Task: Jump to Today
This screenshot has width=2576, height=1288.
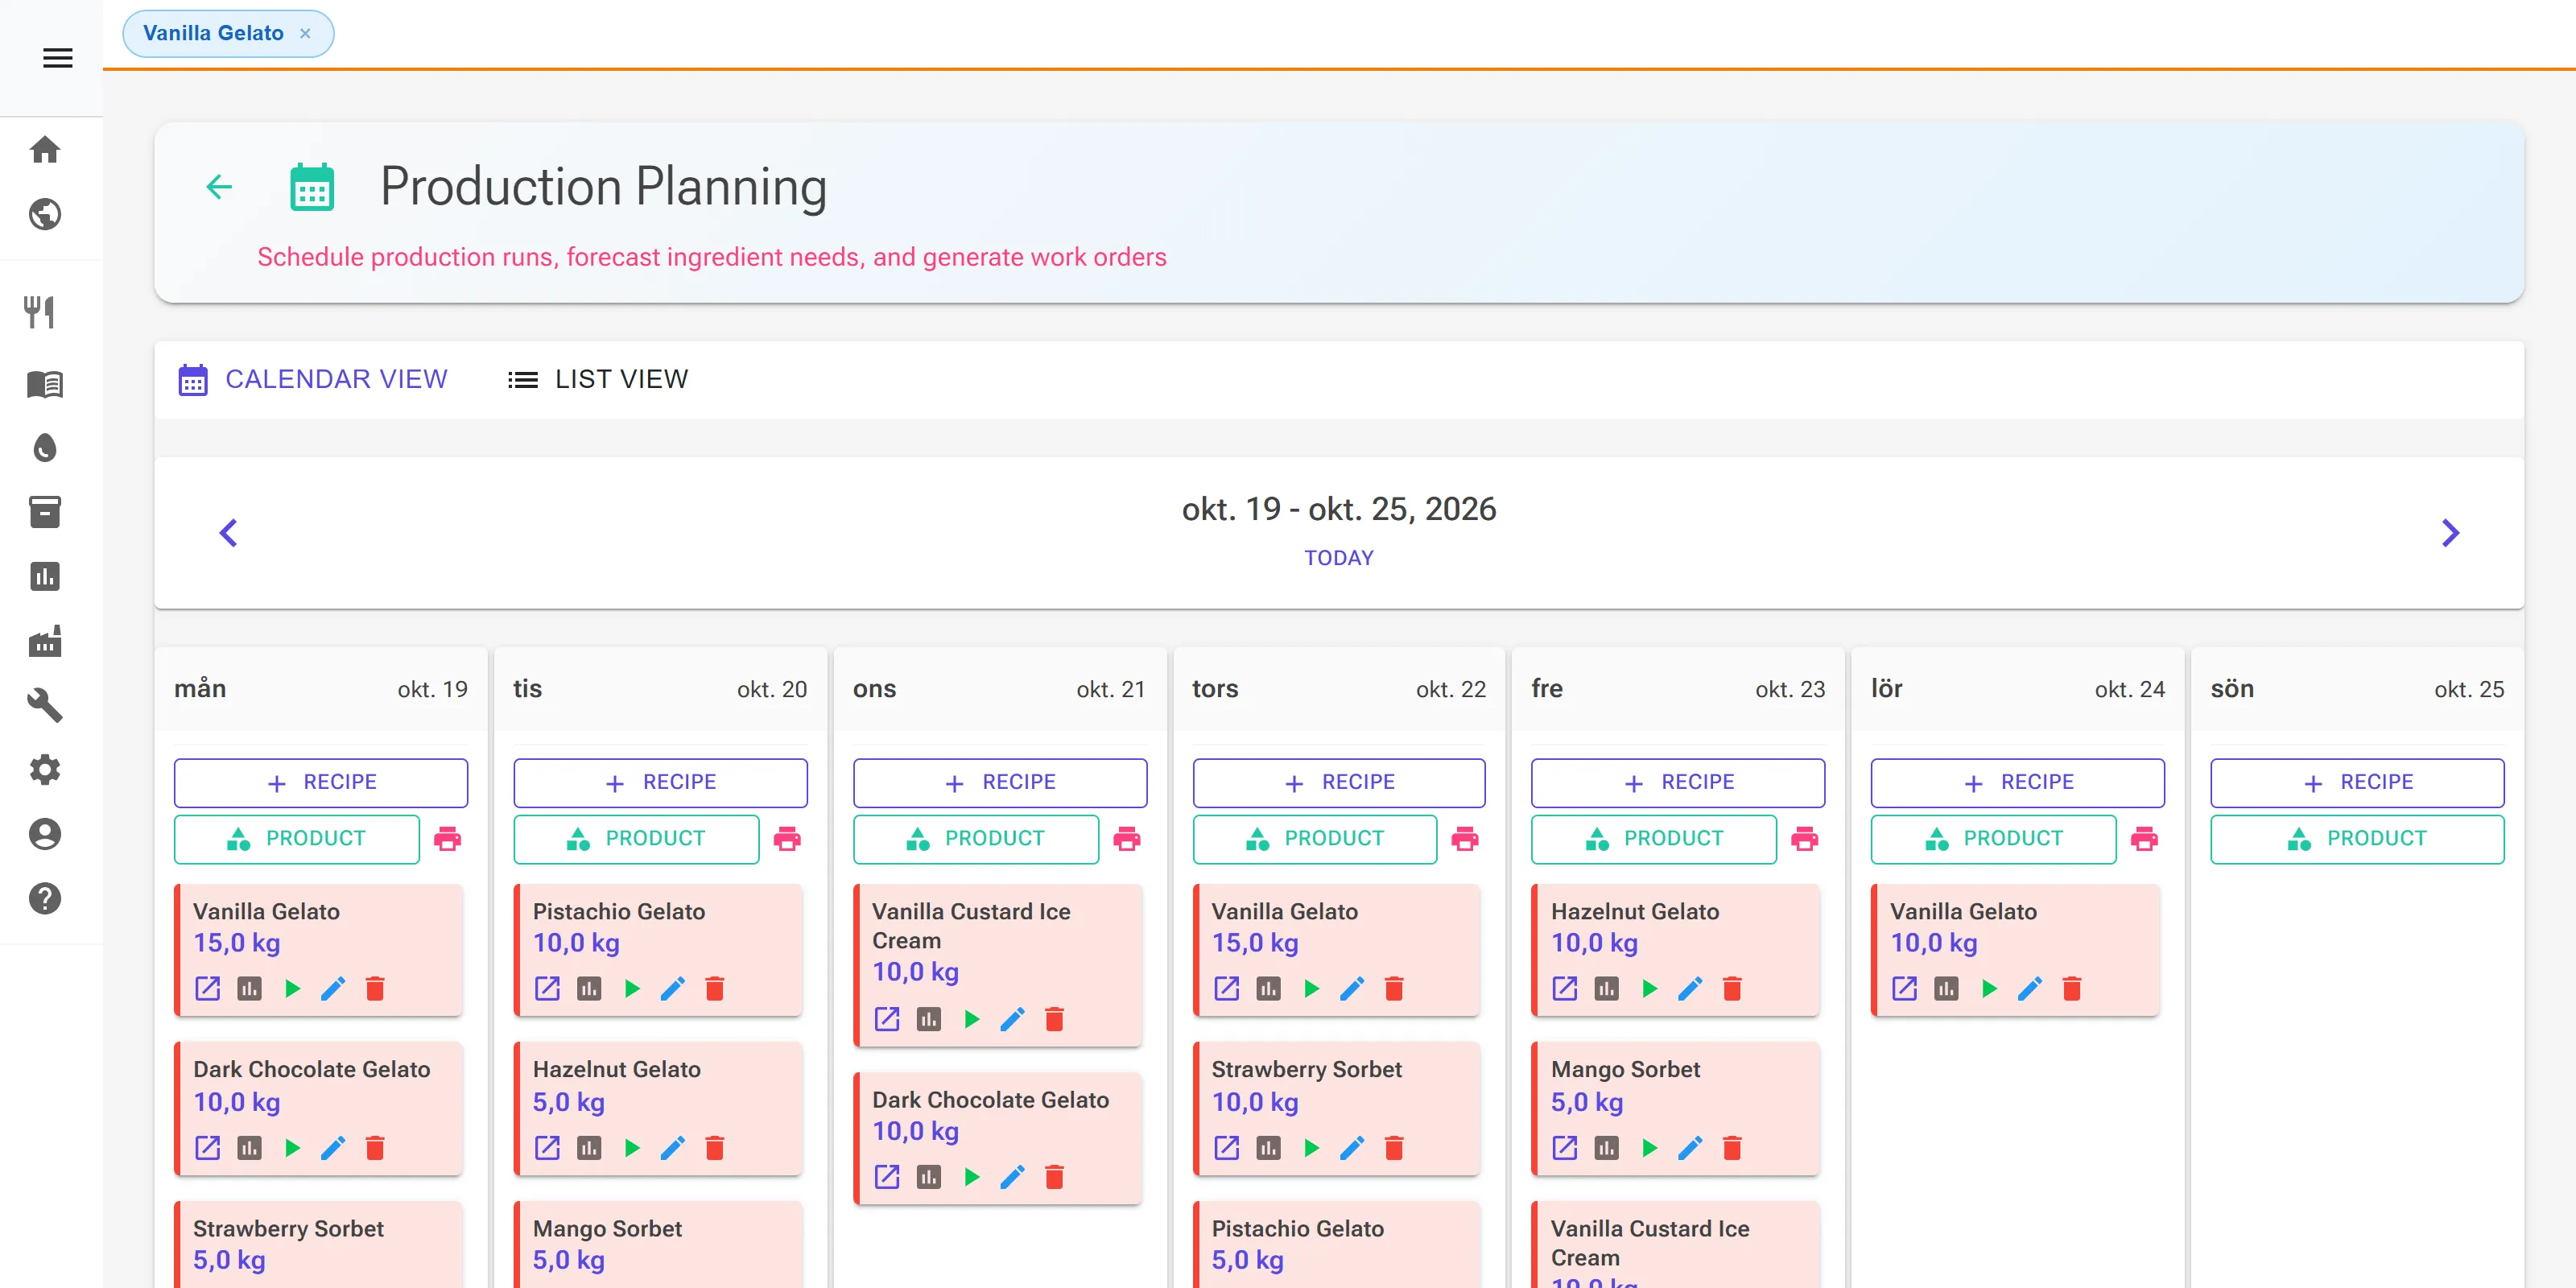Action: coord(1339,558)
